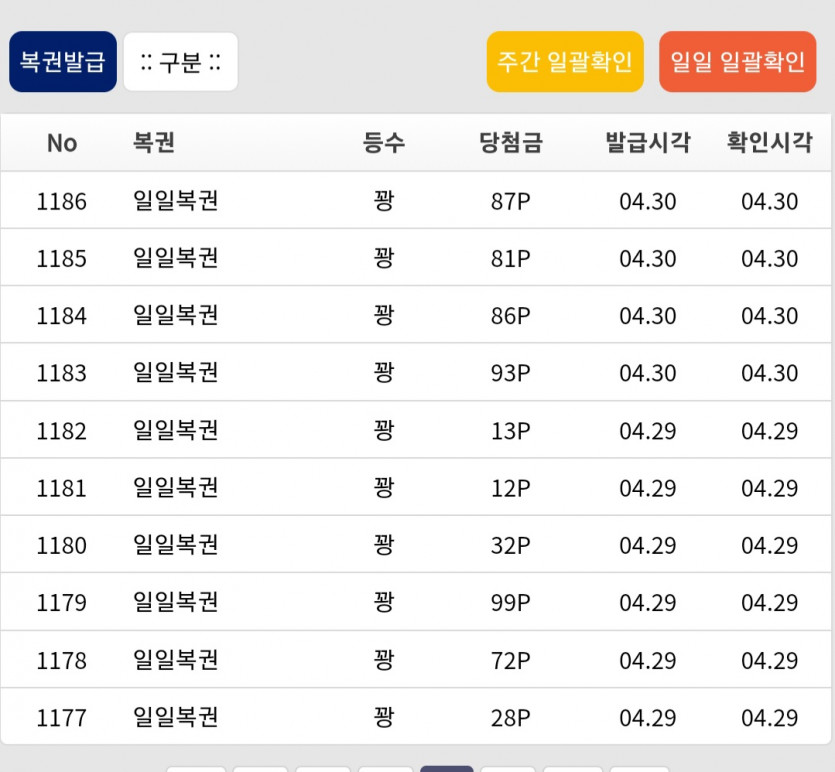Click the 복권발급 button
The height and width of the screenshot is (772, 835).
(63, 62)
